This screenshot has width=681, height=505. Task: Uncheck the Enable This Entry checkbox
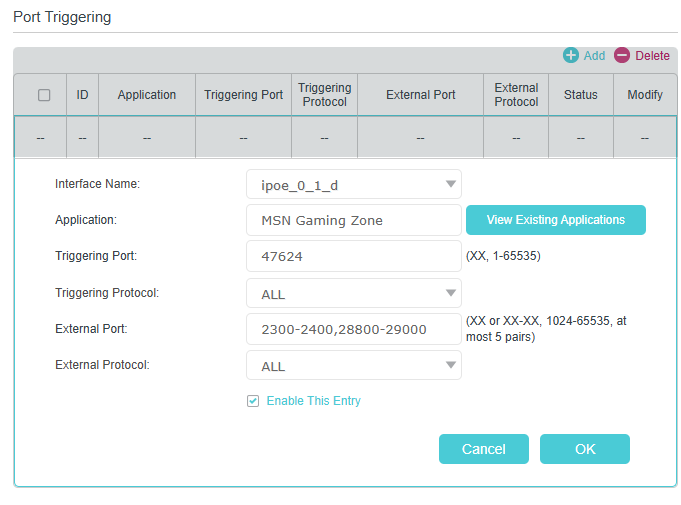pyautogui.click(x=253, y=401)
